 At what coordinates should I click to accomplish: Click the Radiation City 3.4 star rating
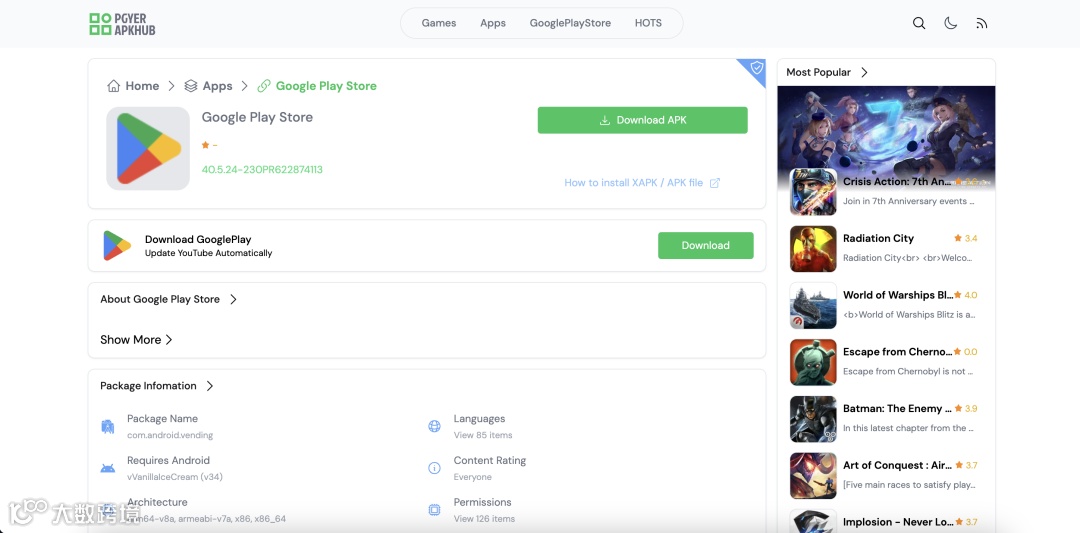point(966,238)
